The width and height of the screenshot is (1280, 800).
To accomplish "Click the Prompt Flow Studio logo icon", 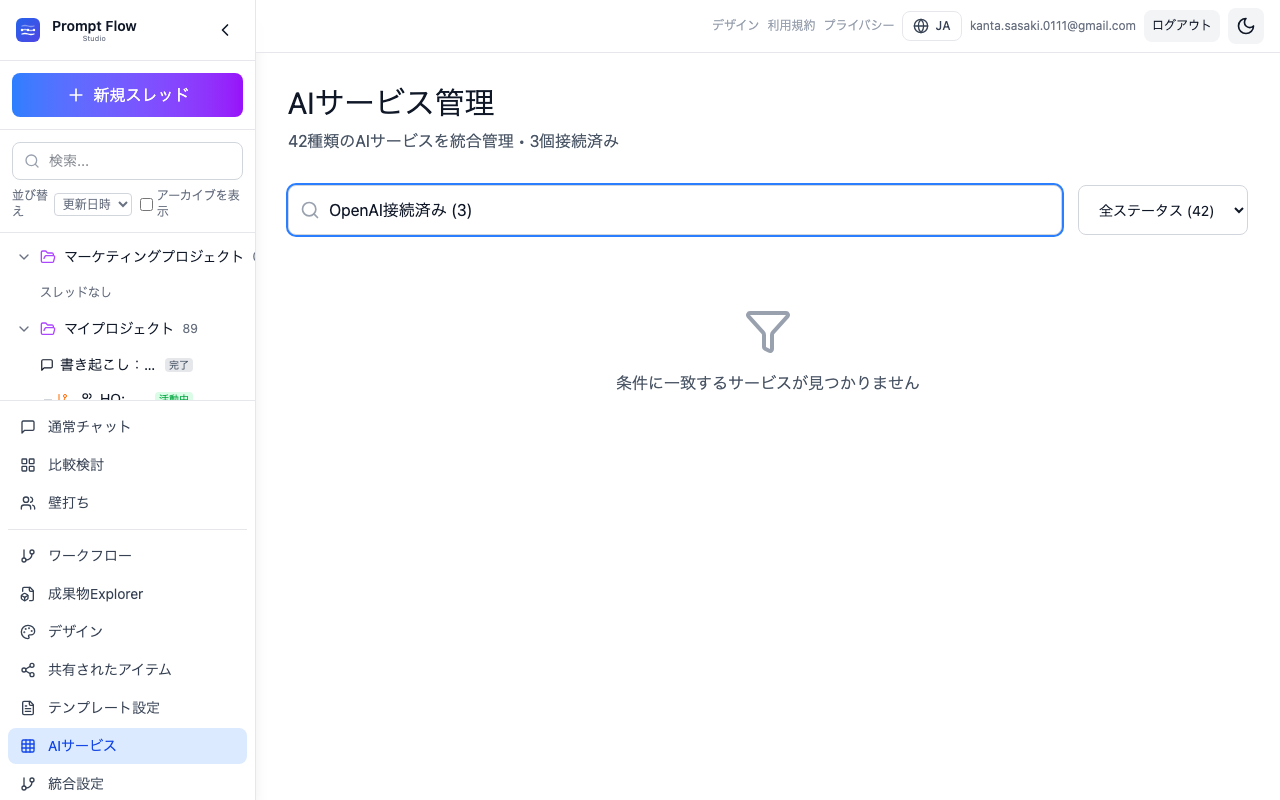I will pos(28,30).
